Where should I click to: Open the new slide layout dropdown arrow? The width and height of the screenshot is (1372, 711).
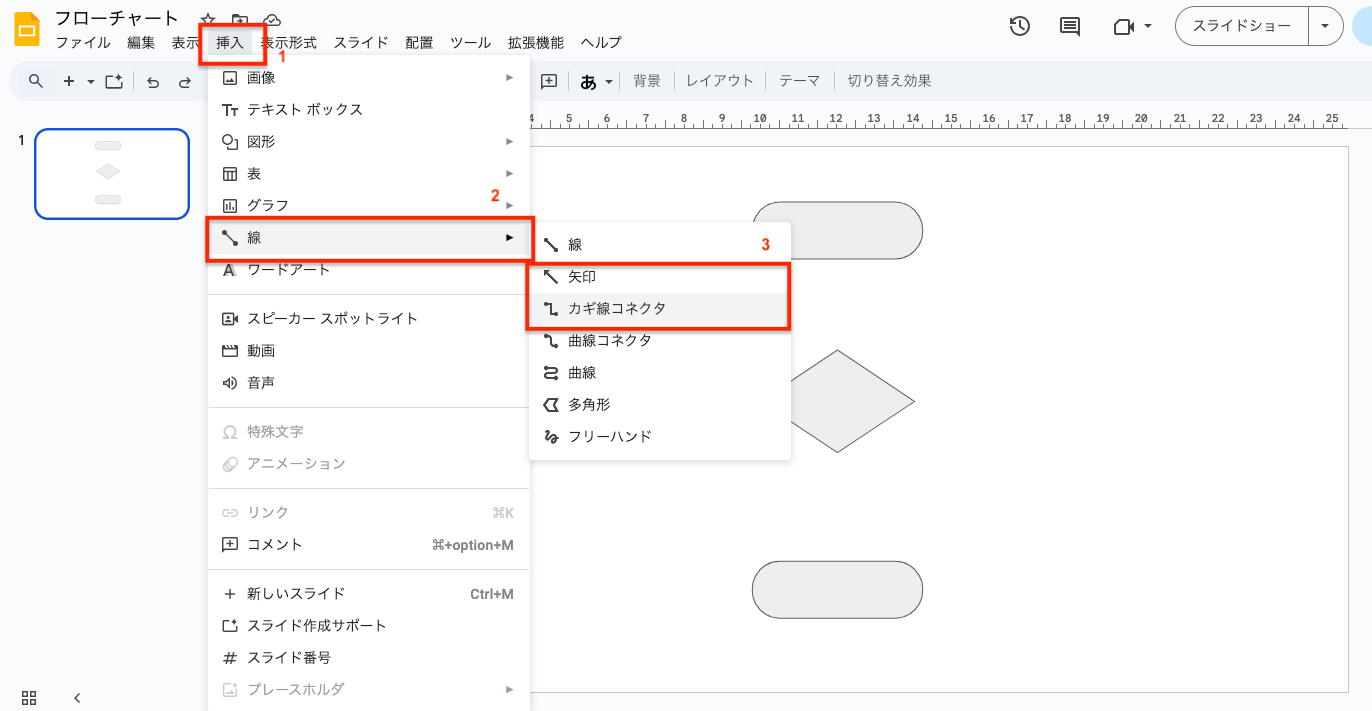point(91,82)
